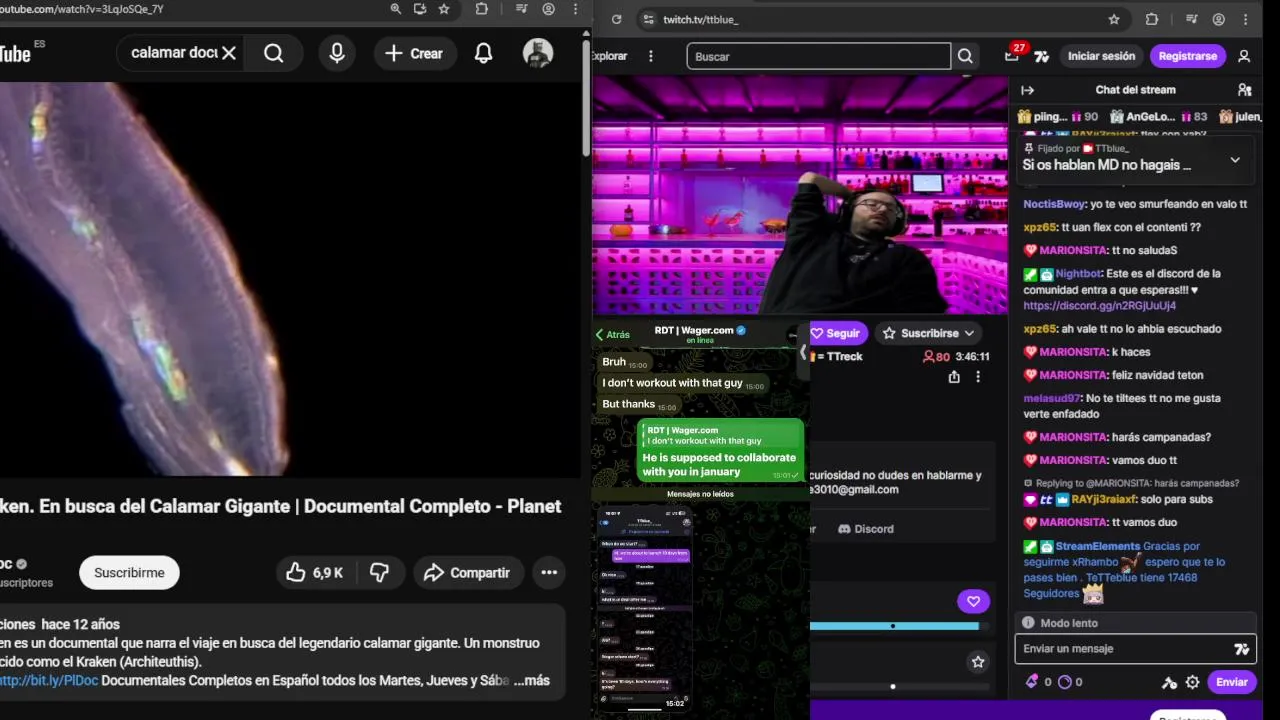Click the Suscribirme button on YouTube

pos(129,572)
